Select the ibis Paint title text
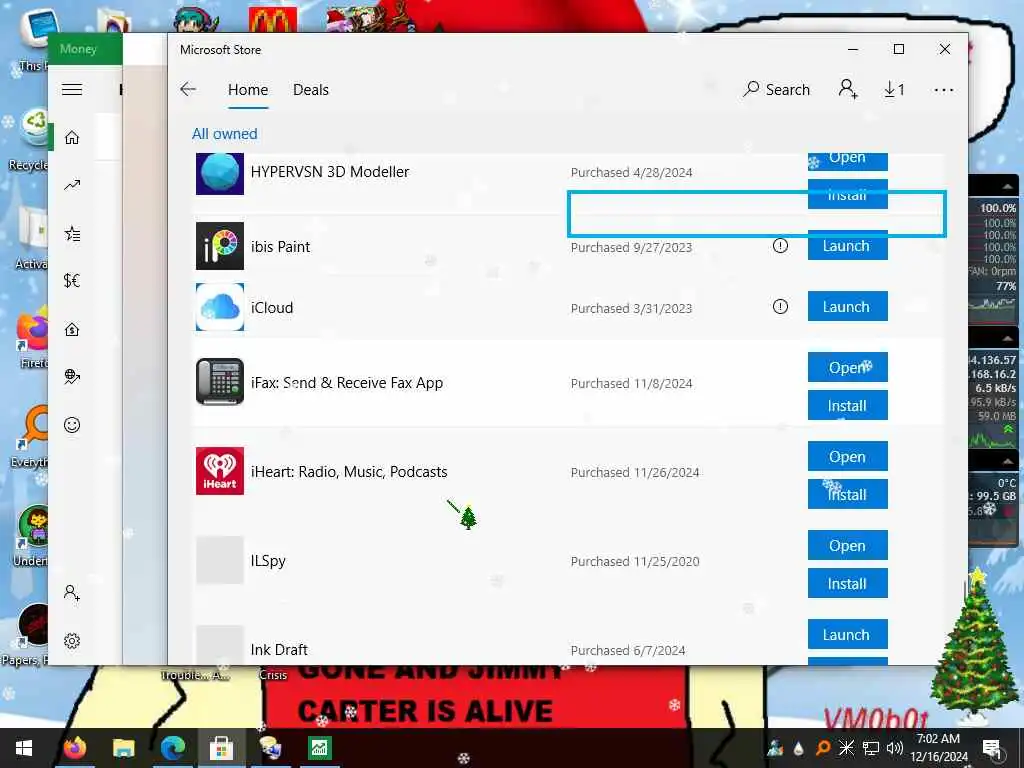This screenshot has height=768, width=1024. [x=280, y=247]
